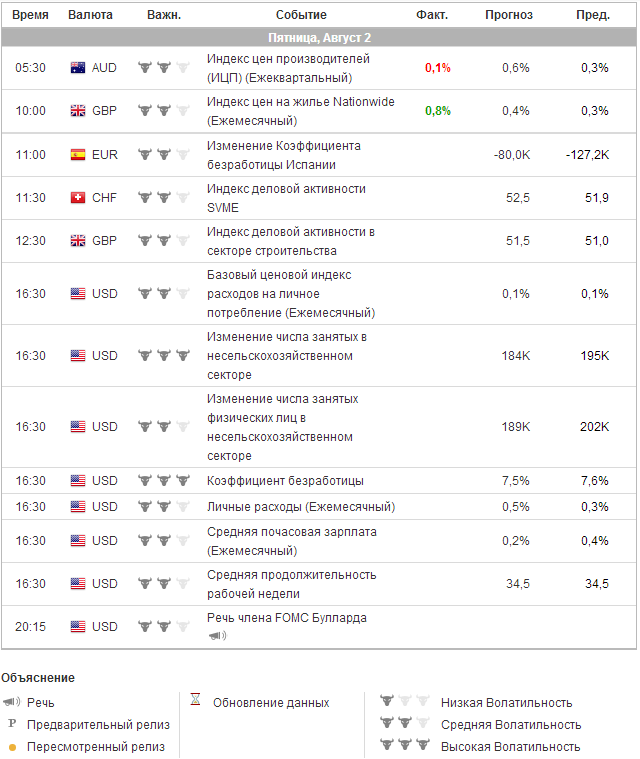Click the megaphone icon next to Речь in the legend
The width and height of the screenshot is (640, 759).
click(x=12, y=703)
